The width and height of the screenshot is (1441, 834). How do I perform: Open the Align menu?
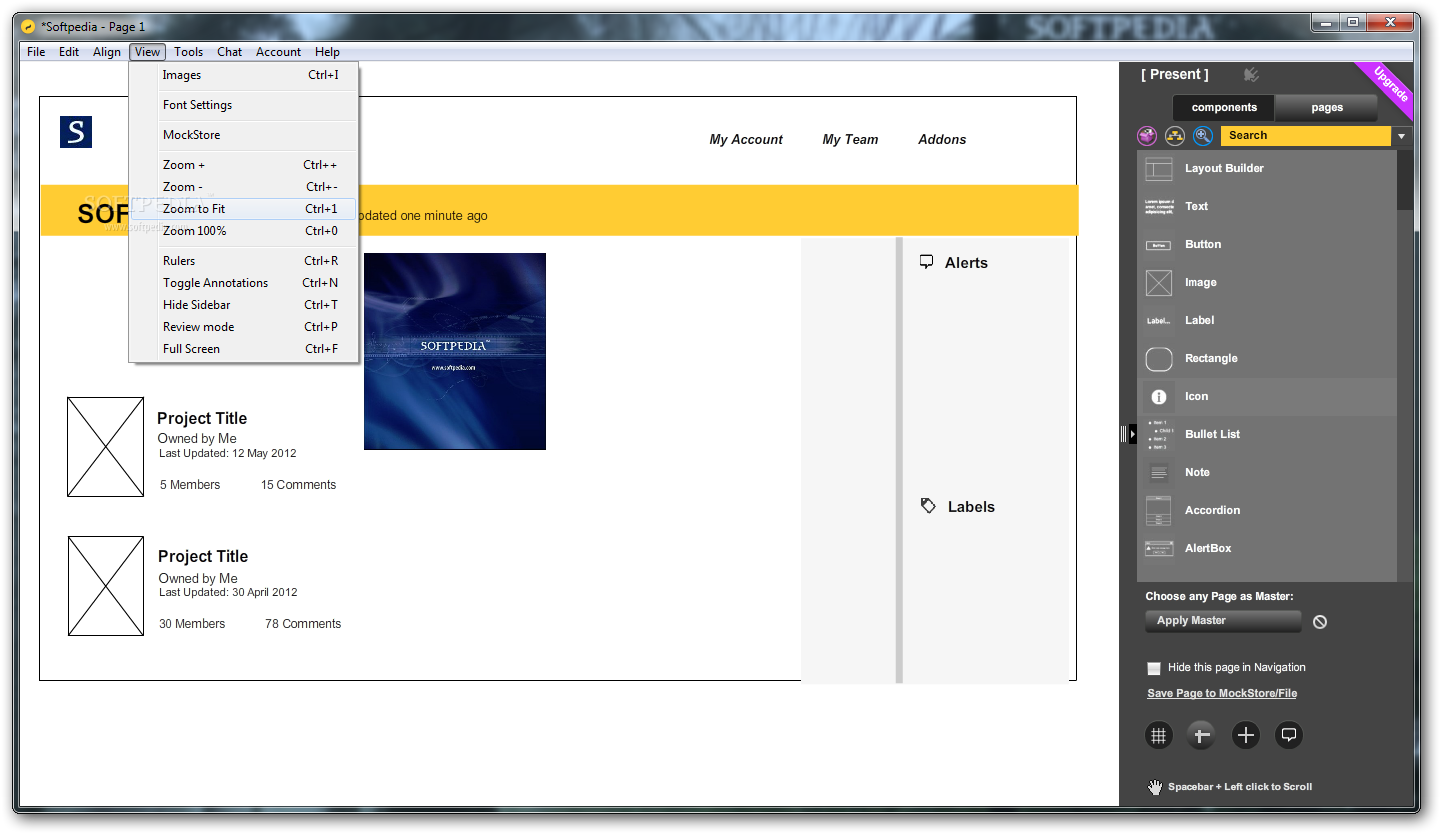107,52
